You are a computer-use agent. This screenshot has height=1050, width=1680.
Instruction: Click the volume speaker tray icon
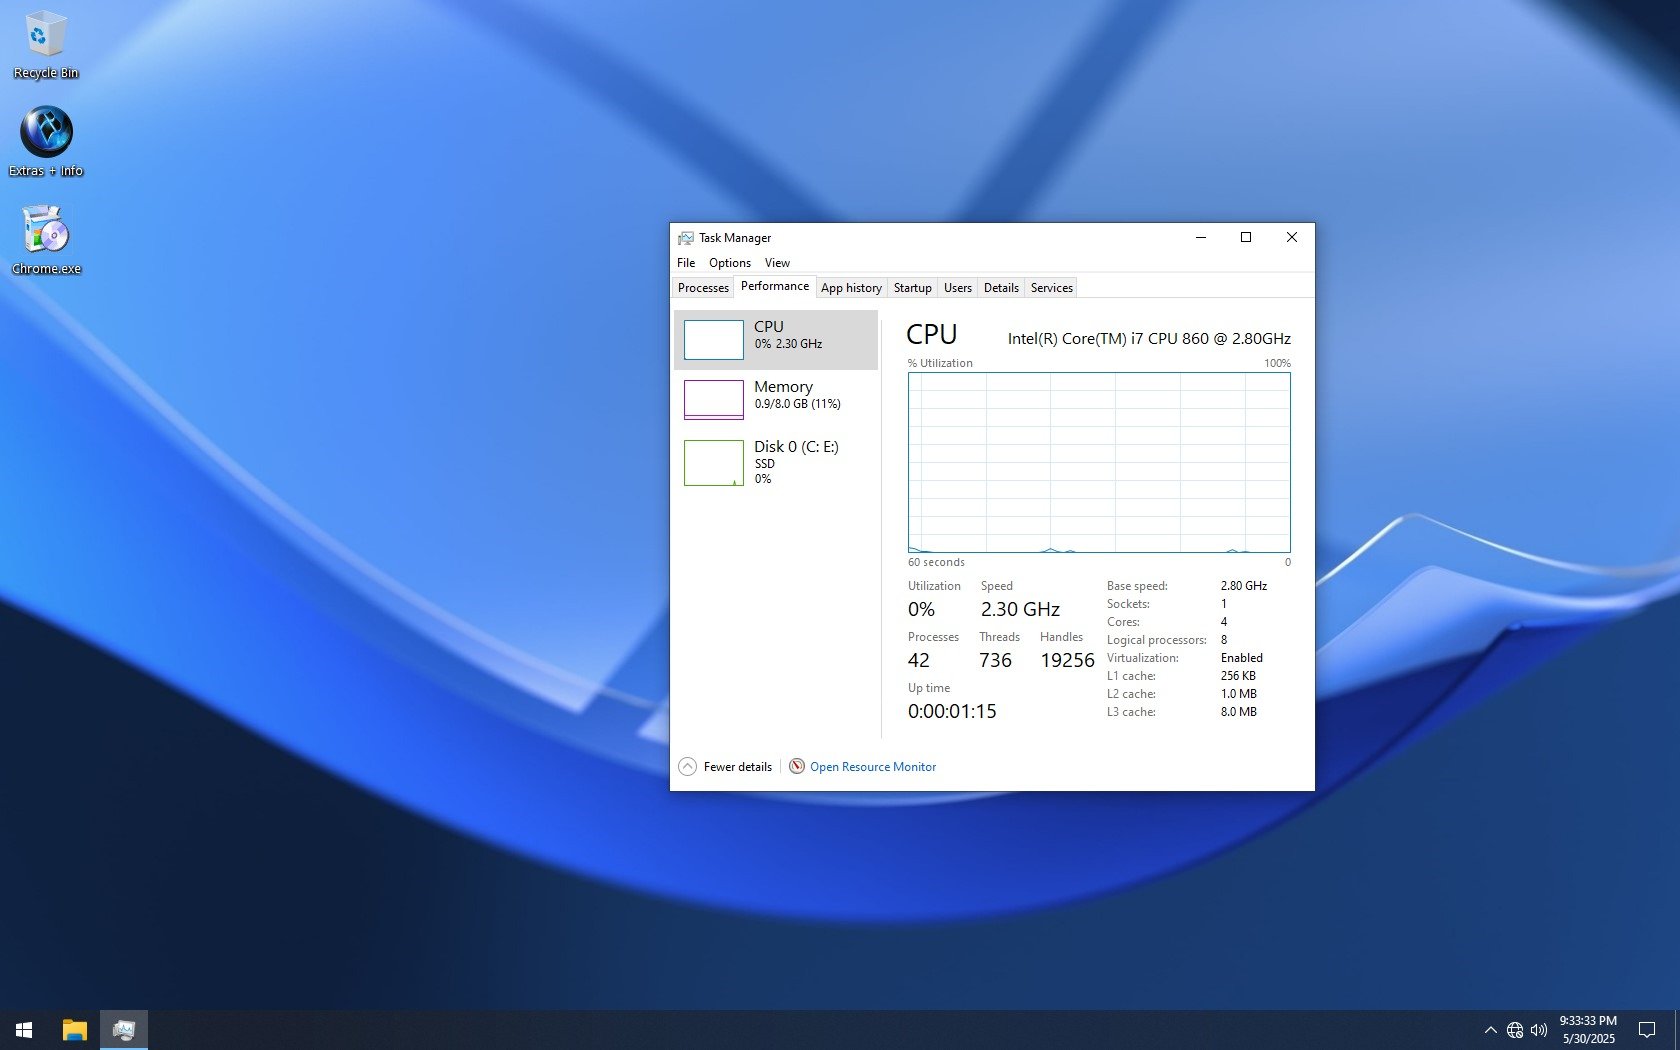tap(1539, 1030)
